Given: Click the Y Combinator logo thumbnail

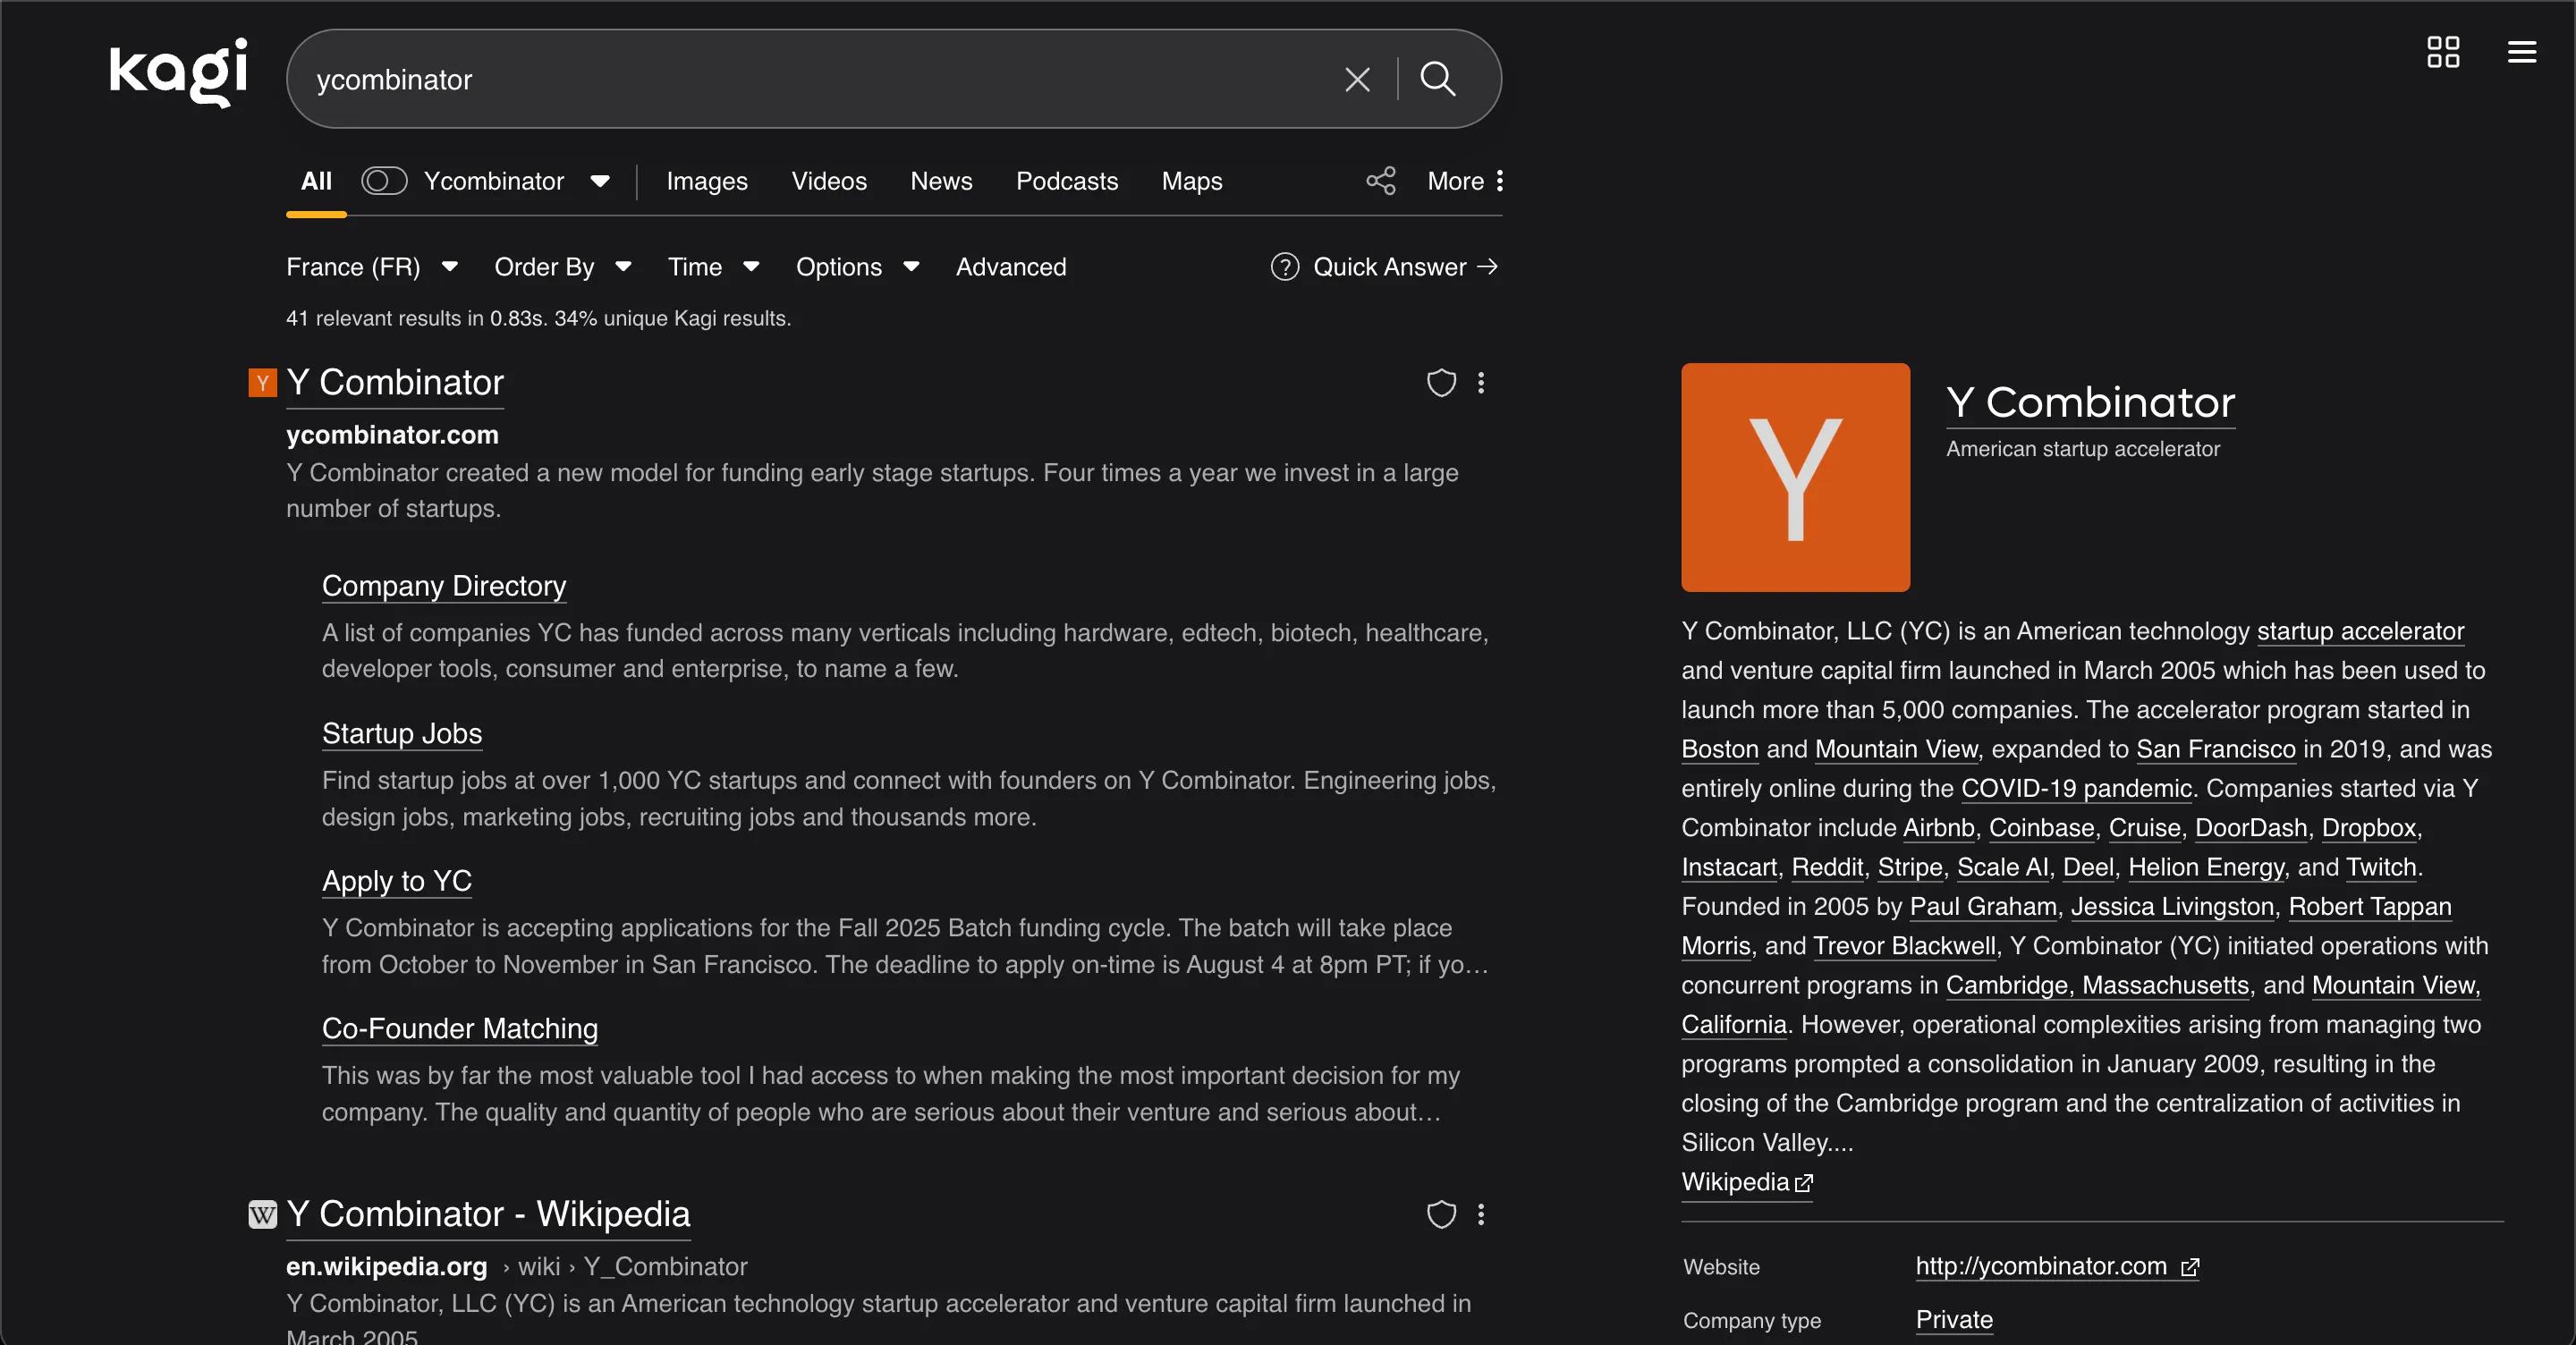Looking at the screenshot, I should click(x=1795, y=477).
